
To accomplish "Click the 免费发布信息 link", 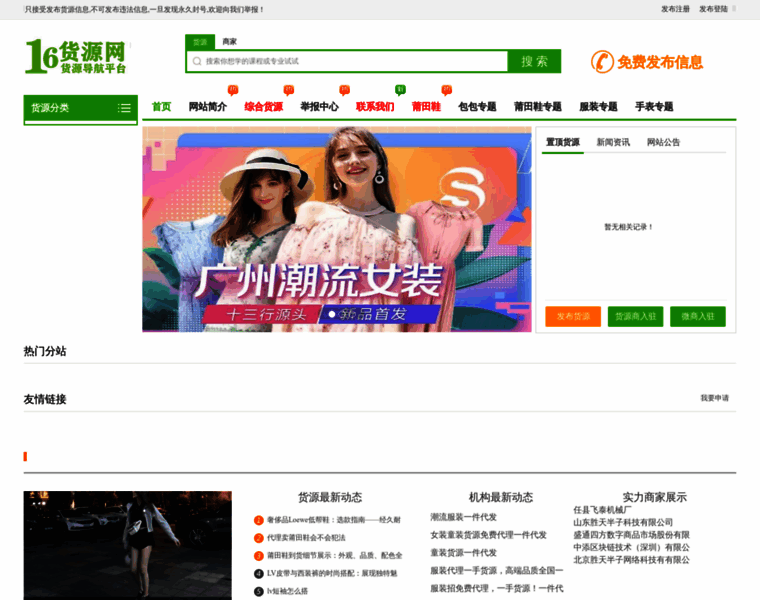I will [x=660, y=62].
